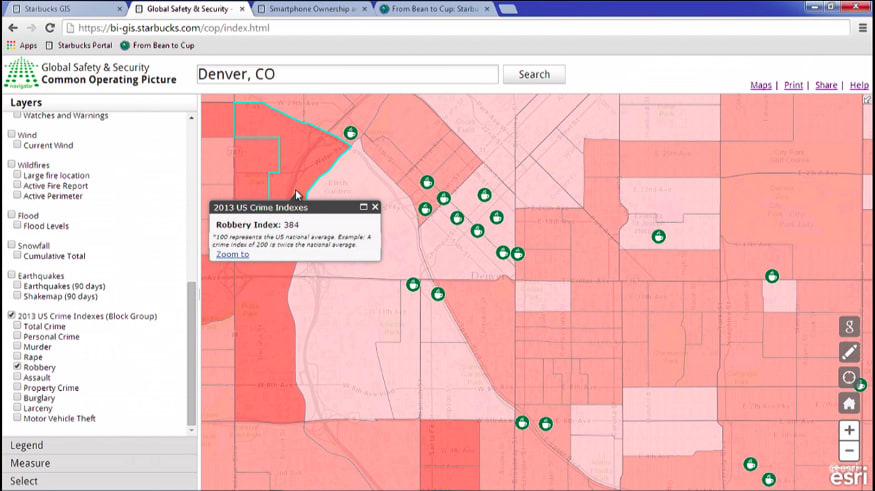875x491 pixels.
Task: Open the From Bean to Cup bookmark
Action: [x=157, y=45]
